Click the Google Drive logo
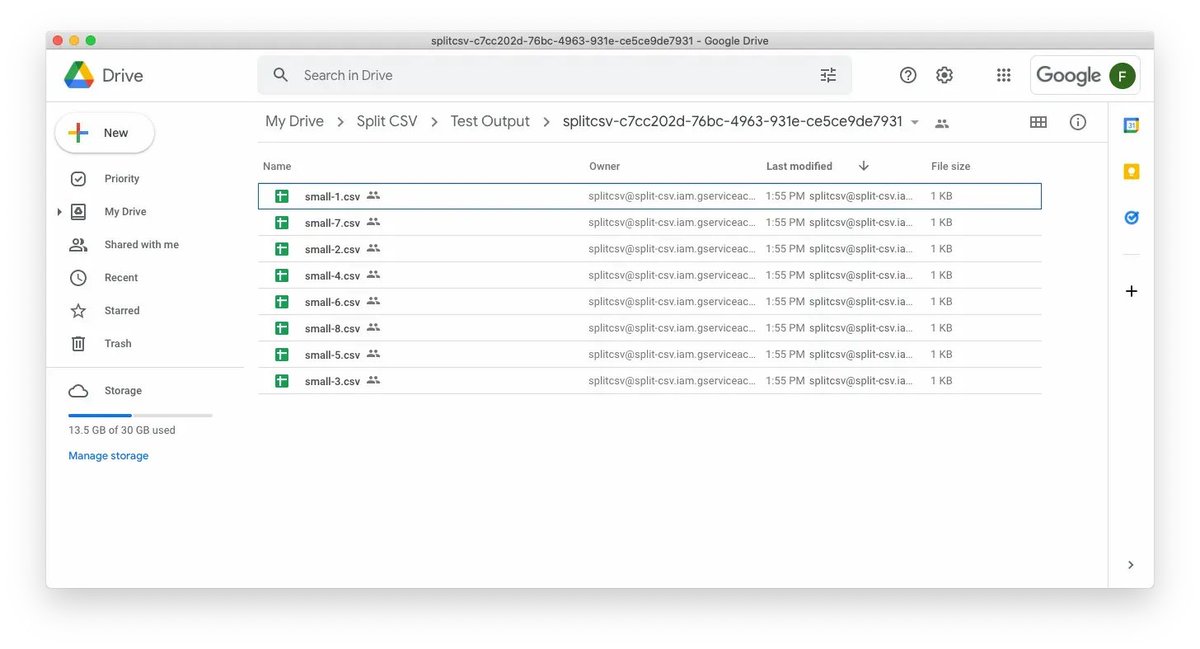The width and height of the screenshot is (1200, 649). [79, 75]
